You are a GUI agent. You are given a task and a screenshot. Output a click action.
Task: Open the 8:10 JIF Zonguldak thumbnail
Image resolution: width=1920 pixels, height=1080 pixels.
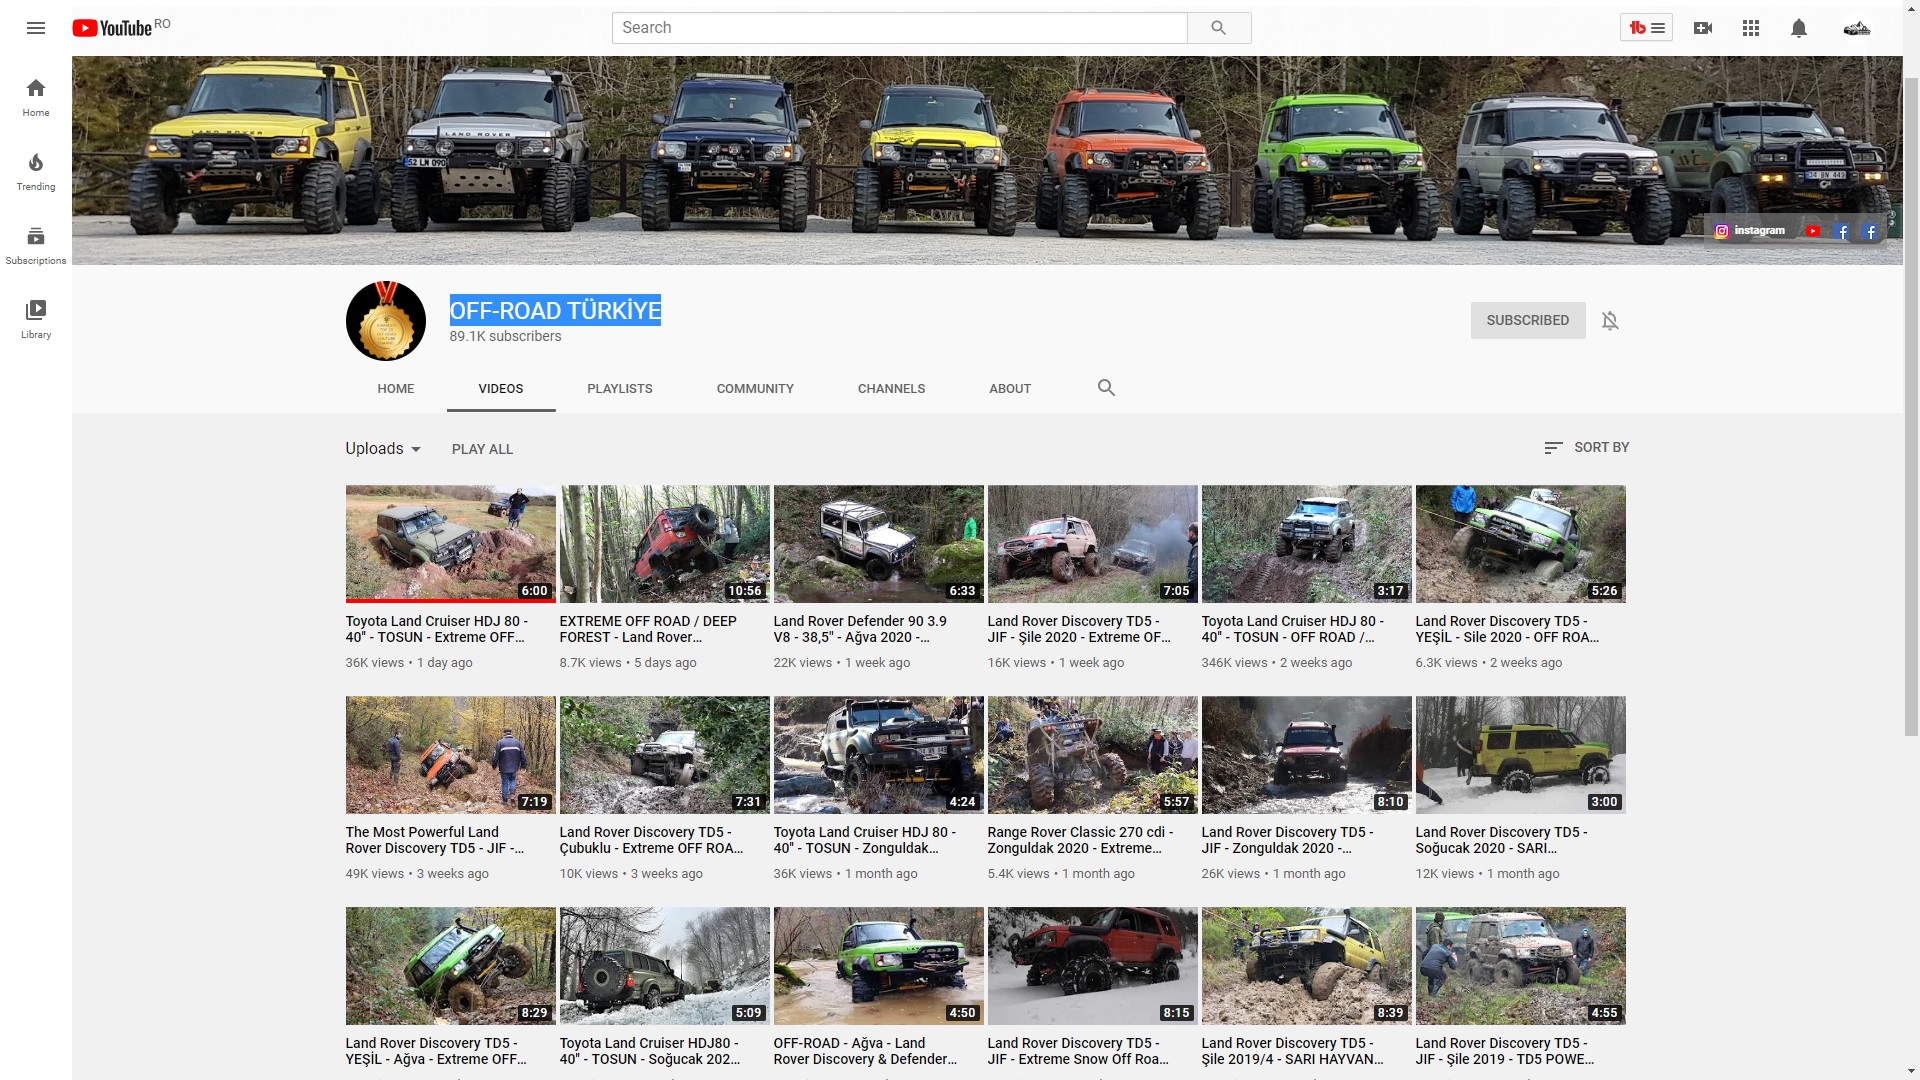tap(1307, 755)
